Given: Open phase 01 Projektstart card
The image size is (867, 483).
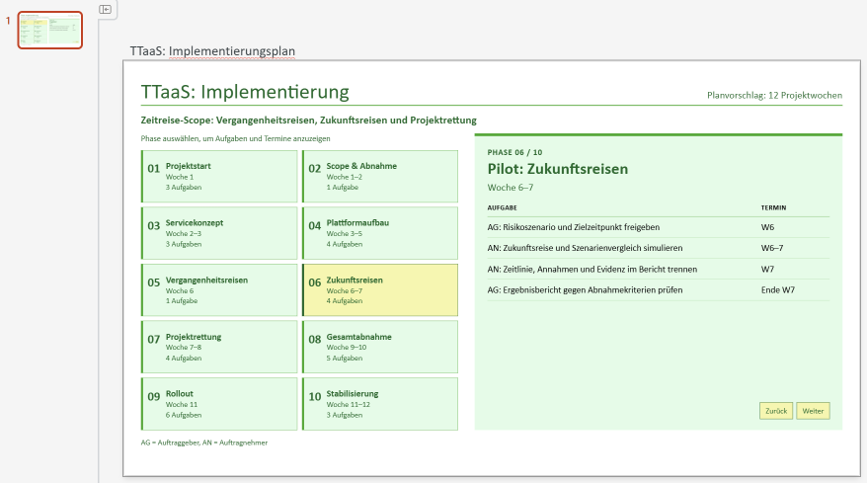Looking at the screenshot, I should pyautogui.click(x=219, y=176).
